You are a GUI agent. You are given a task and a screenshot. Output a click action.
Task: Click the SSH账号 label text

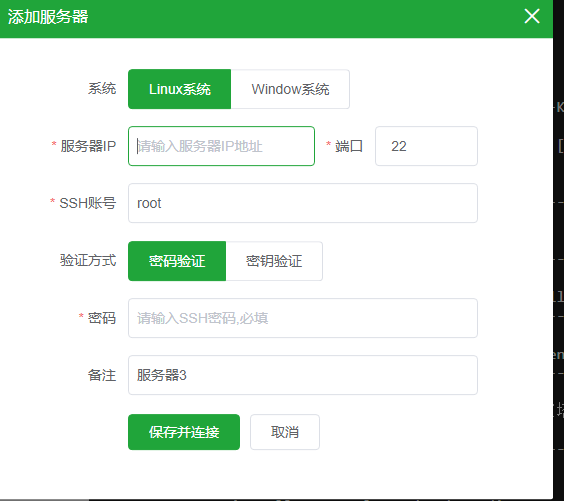pyautogui.click(x=87, y=203)
